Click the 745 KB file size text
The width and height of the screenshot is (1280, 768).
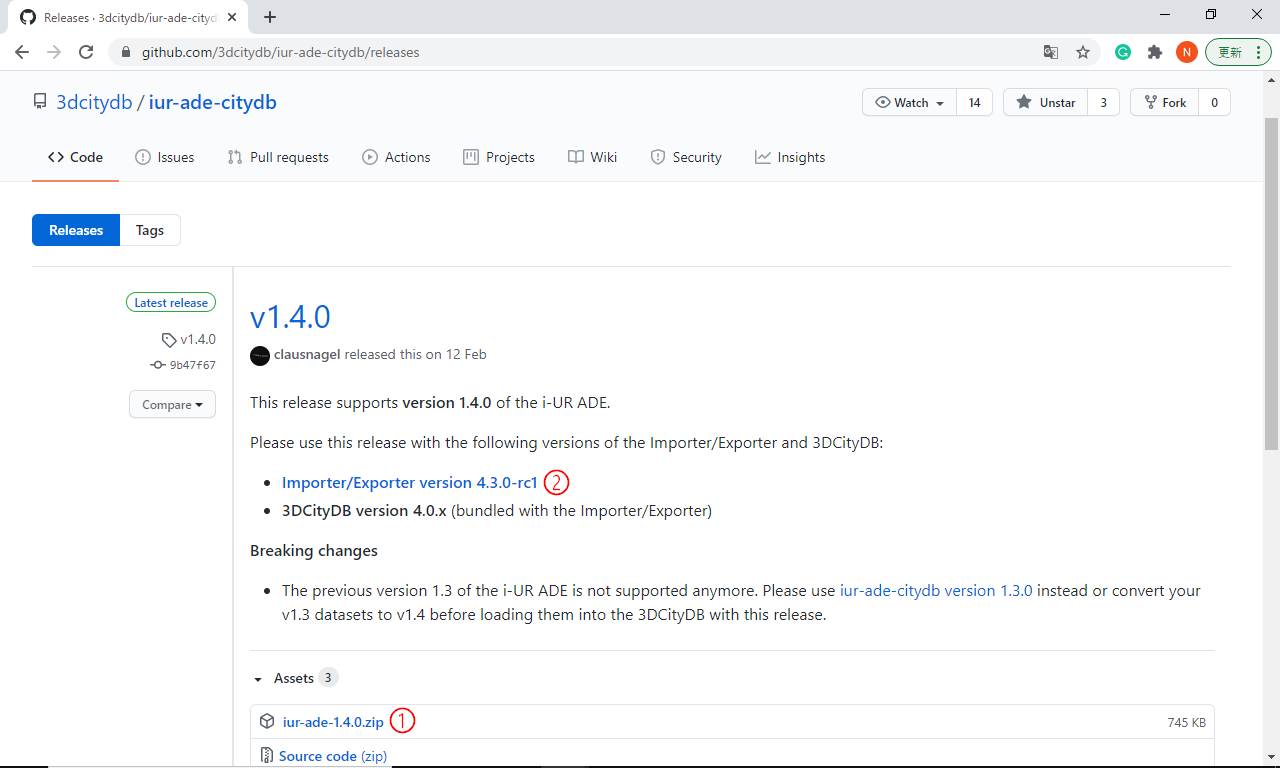pos(1186,722)
